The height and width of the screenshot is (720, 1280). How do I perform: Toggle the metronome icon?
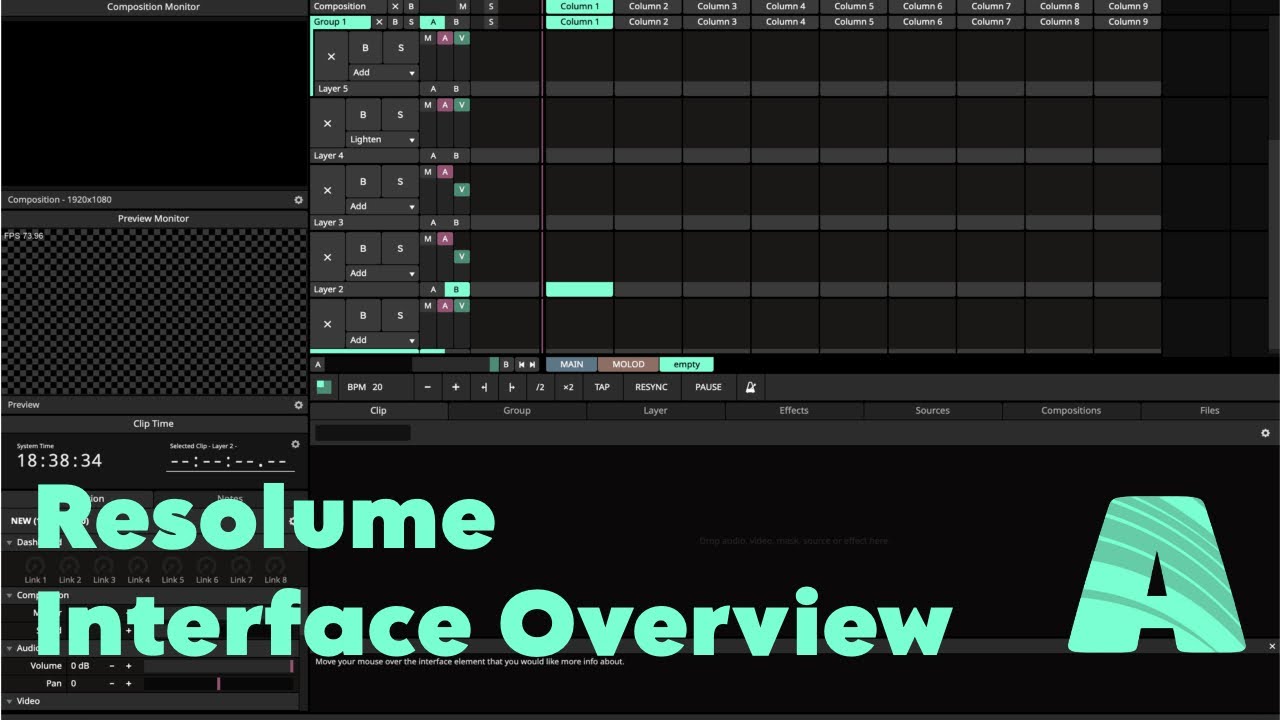pyautogui.click(x=751, y=387)
